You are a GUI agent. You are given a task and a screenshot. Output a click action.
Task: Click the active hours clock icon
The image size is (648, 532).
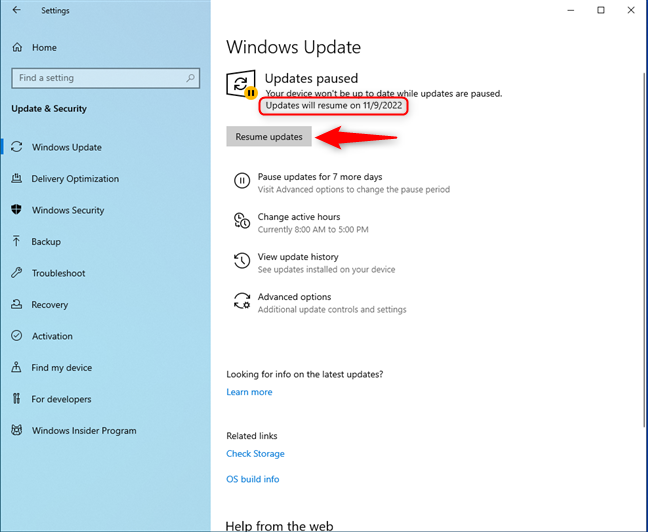242,220
